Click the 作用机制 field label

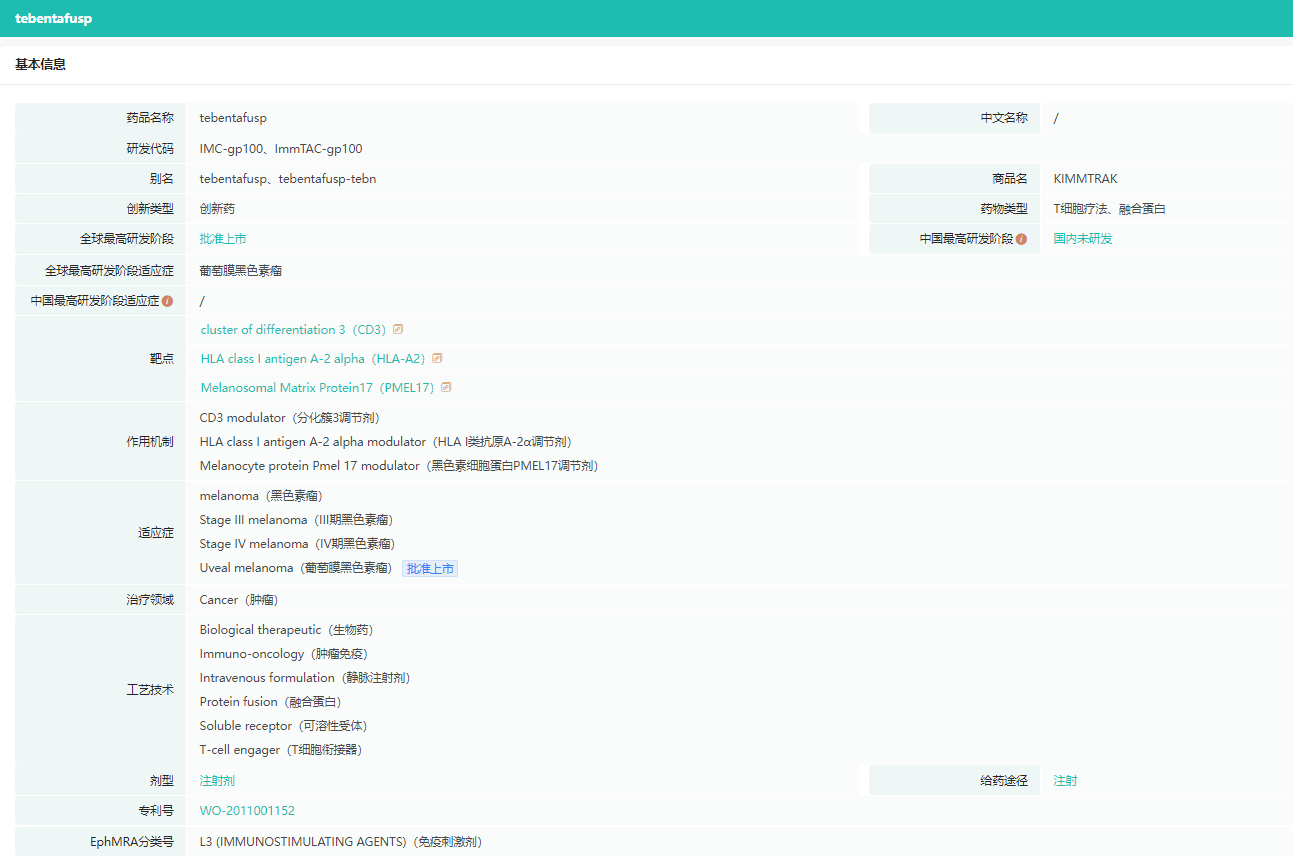point(150,442)
